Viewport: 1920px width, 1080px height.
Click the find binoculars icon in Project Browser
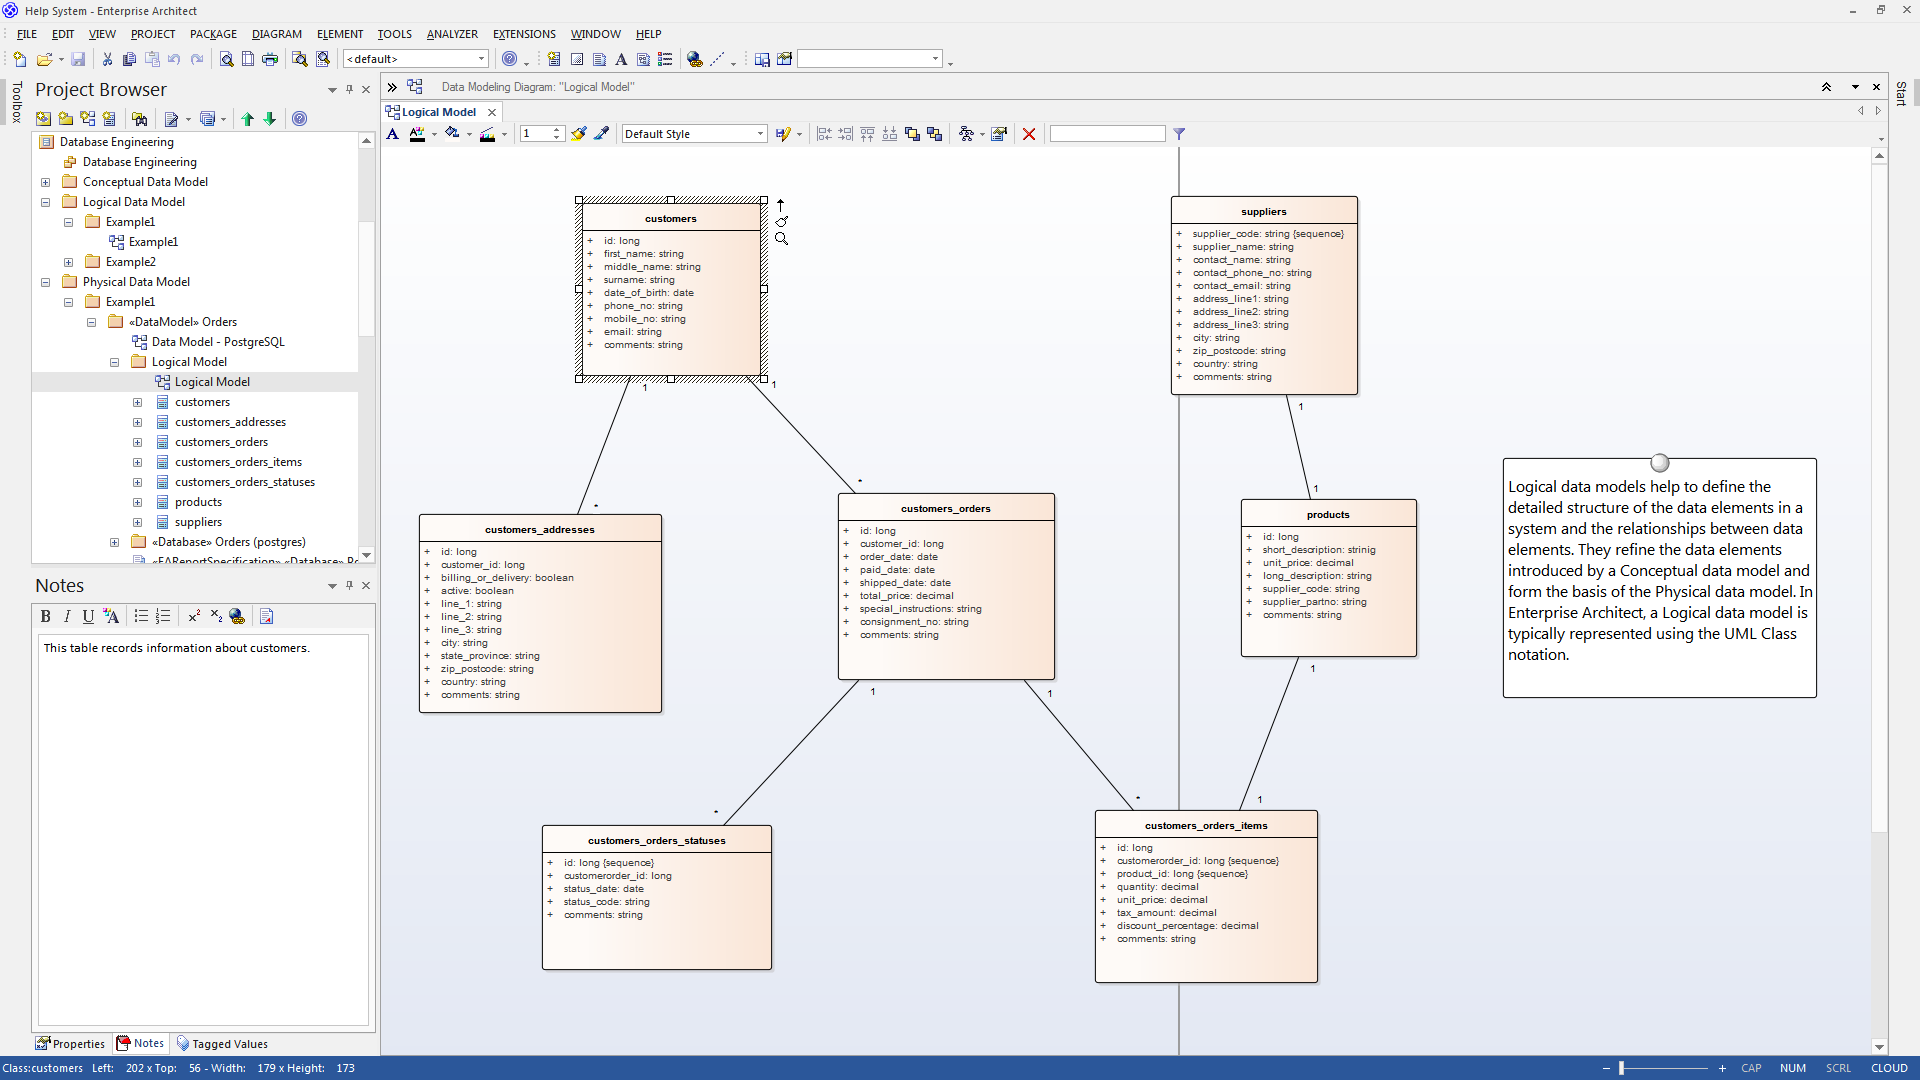click(140, 119)
